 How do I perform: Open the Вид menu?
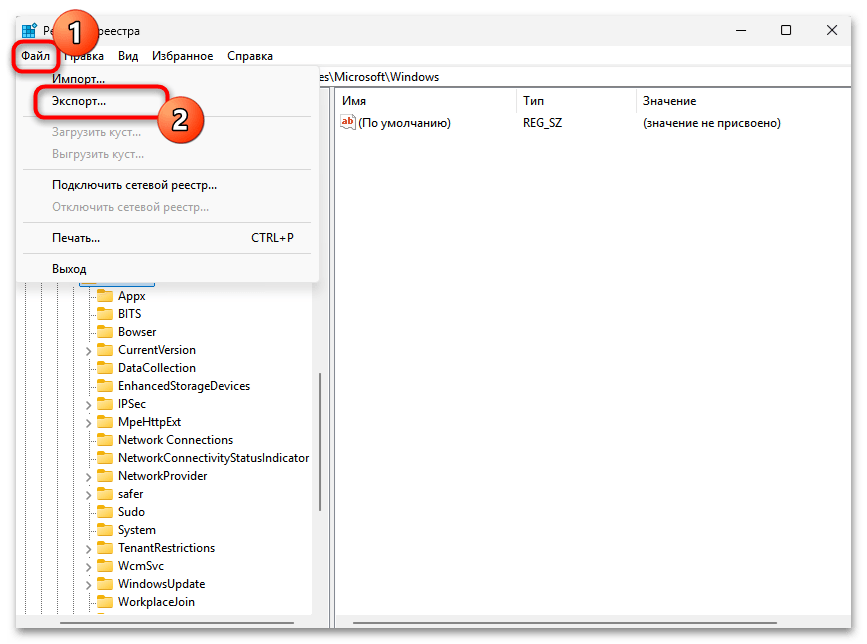[x=128, y=56]
